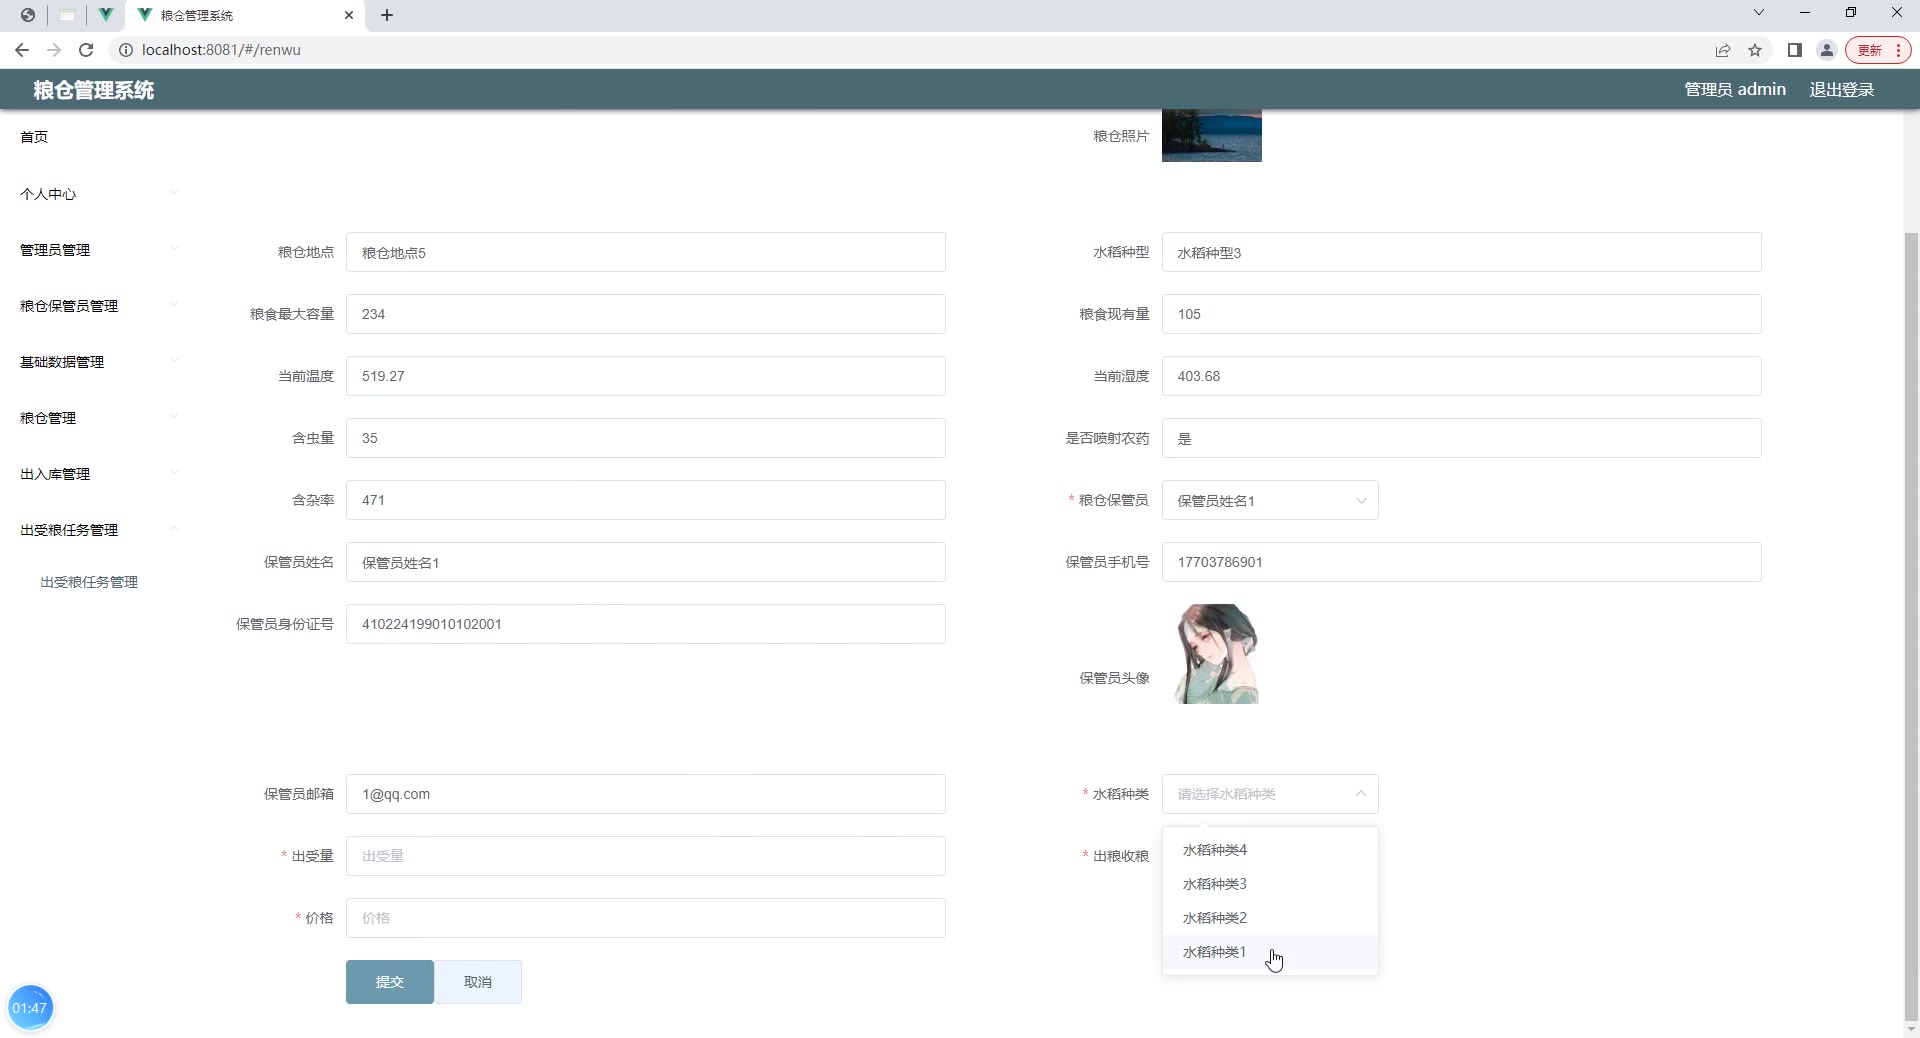
Task: Click the 粮仓照片 thumbnail image
Action: [x=1212, y=135]
